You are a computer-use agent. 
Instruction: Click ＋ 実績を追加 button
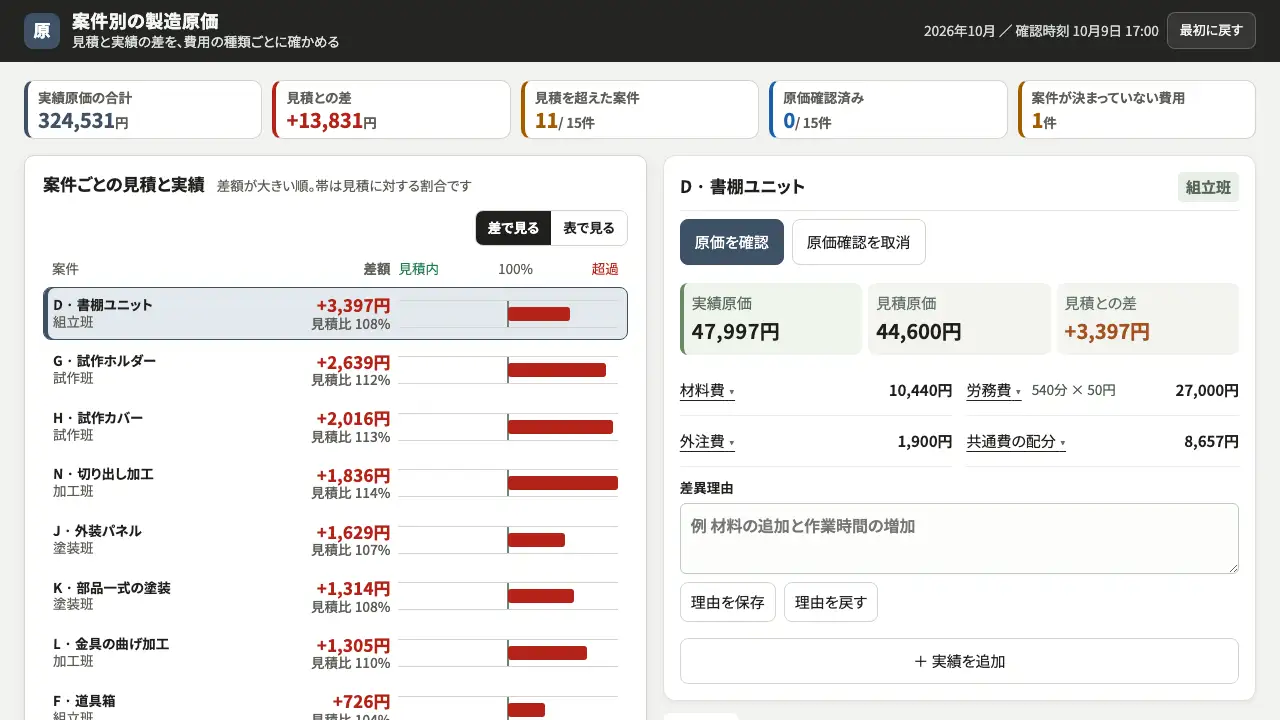pyautogui.click(x=959, y=661)
